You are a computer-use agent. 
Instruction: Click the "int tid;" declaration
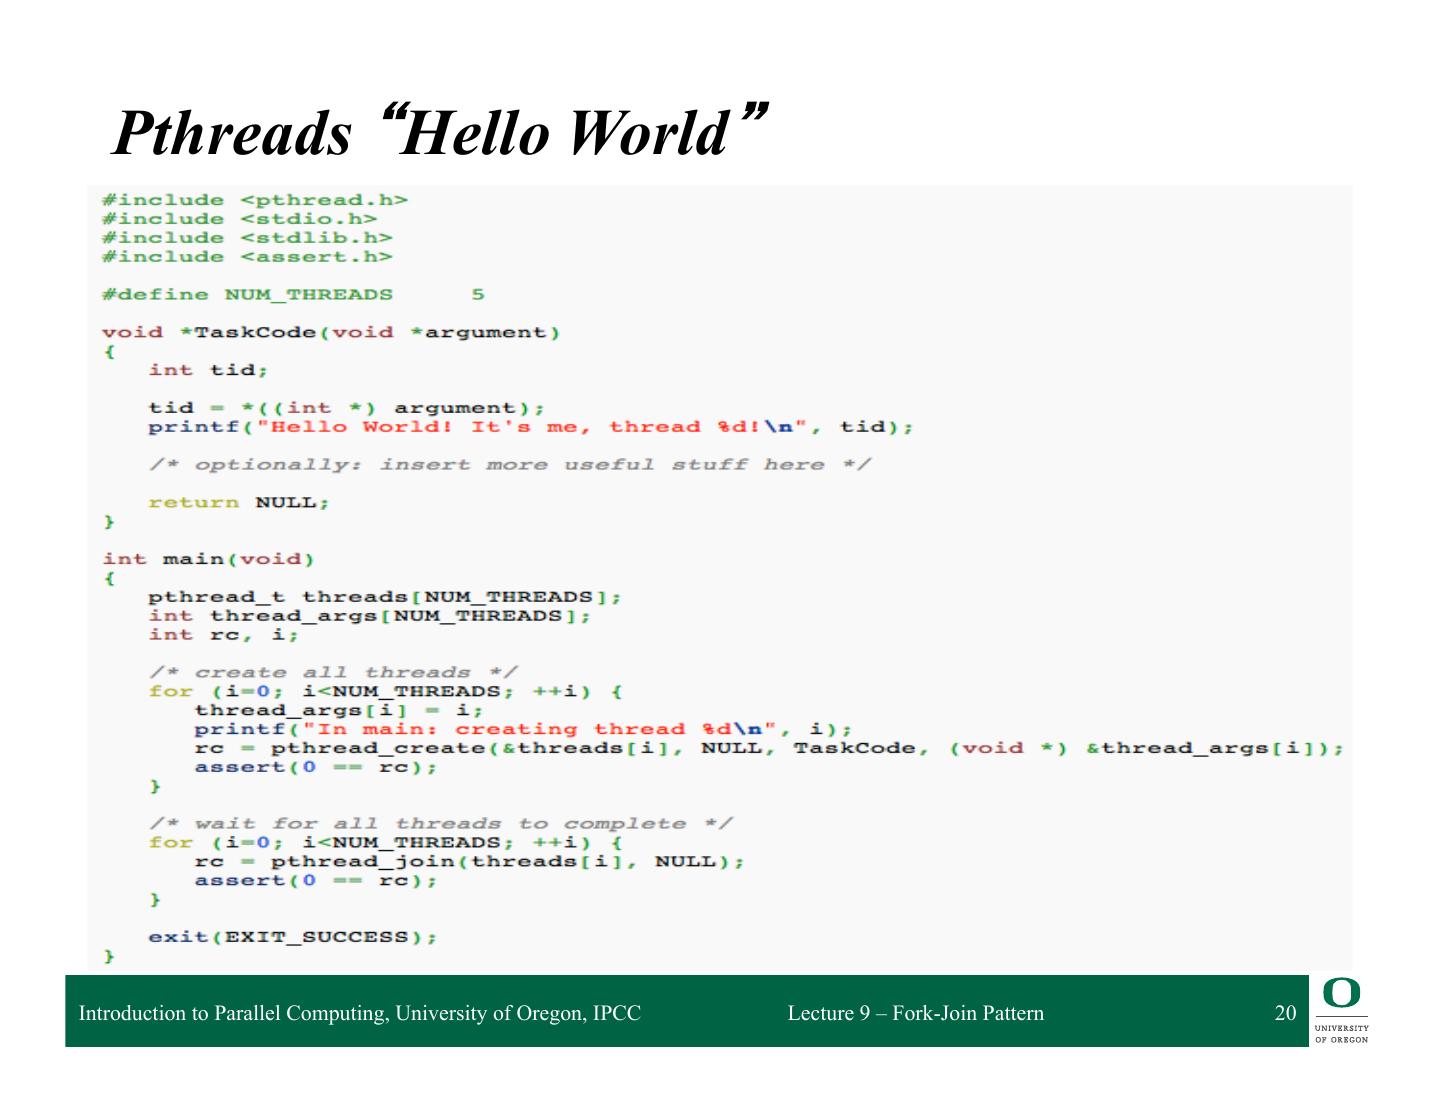click(208, 370)
